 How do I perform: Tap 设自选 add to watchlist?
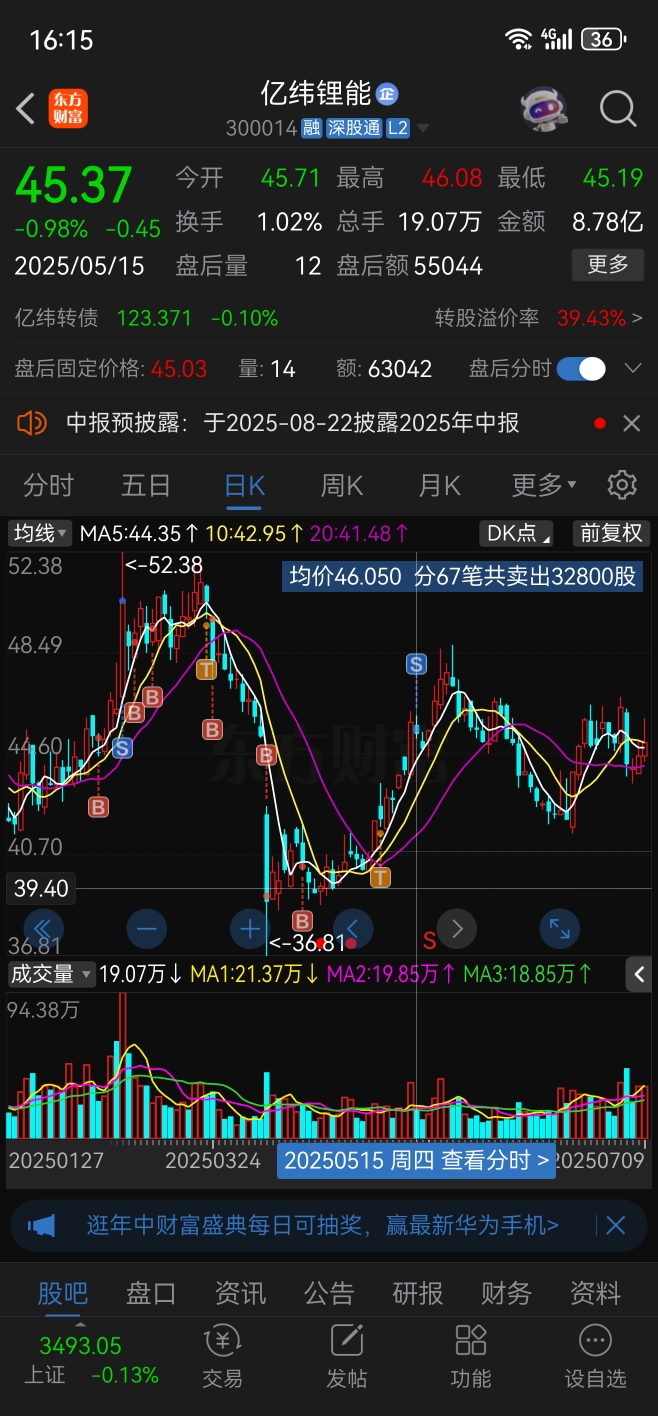[595, 1356]
